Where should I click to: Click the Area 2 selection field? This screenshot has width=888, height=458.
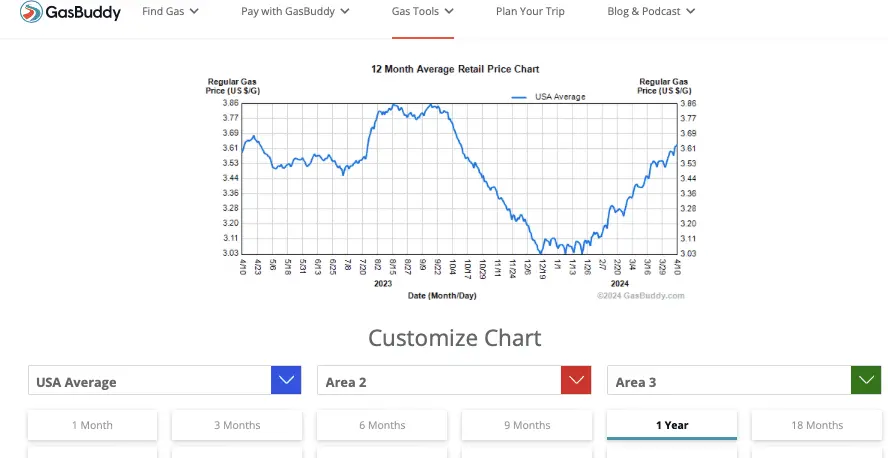440,381
